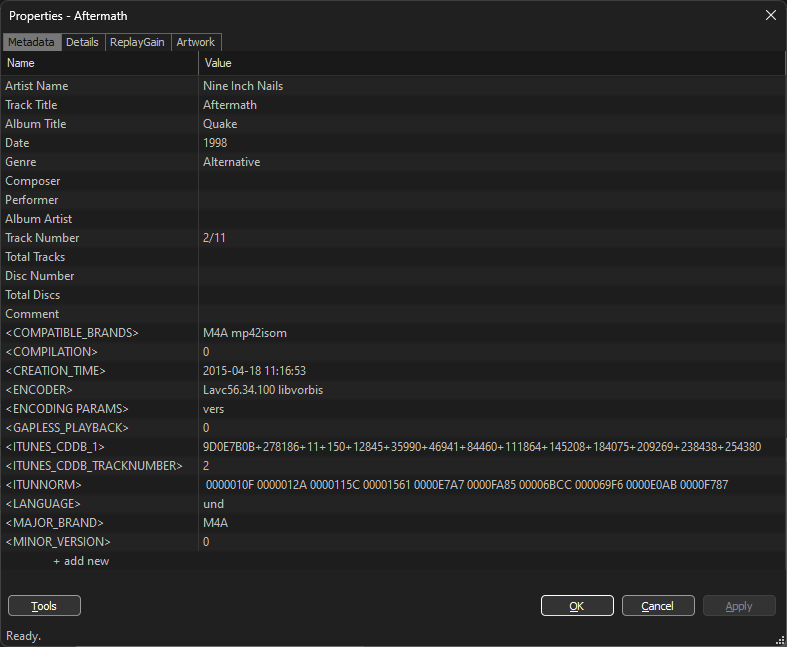Click the Value column header

tap(492, 63)
